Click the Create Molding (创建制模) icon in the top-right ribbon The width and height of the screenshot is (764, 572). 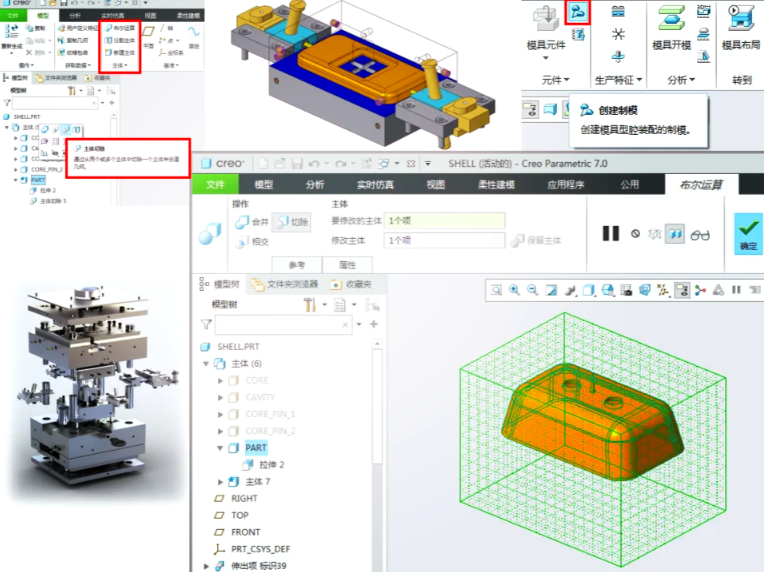577,12
